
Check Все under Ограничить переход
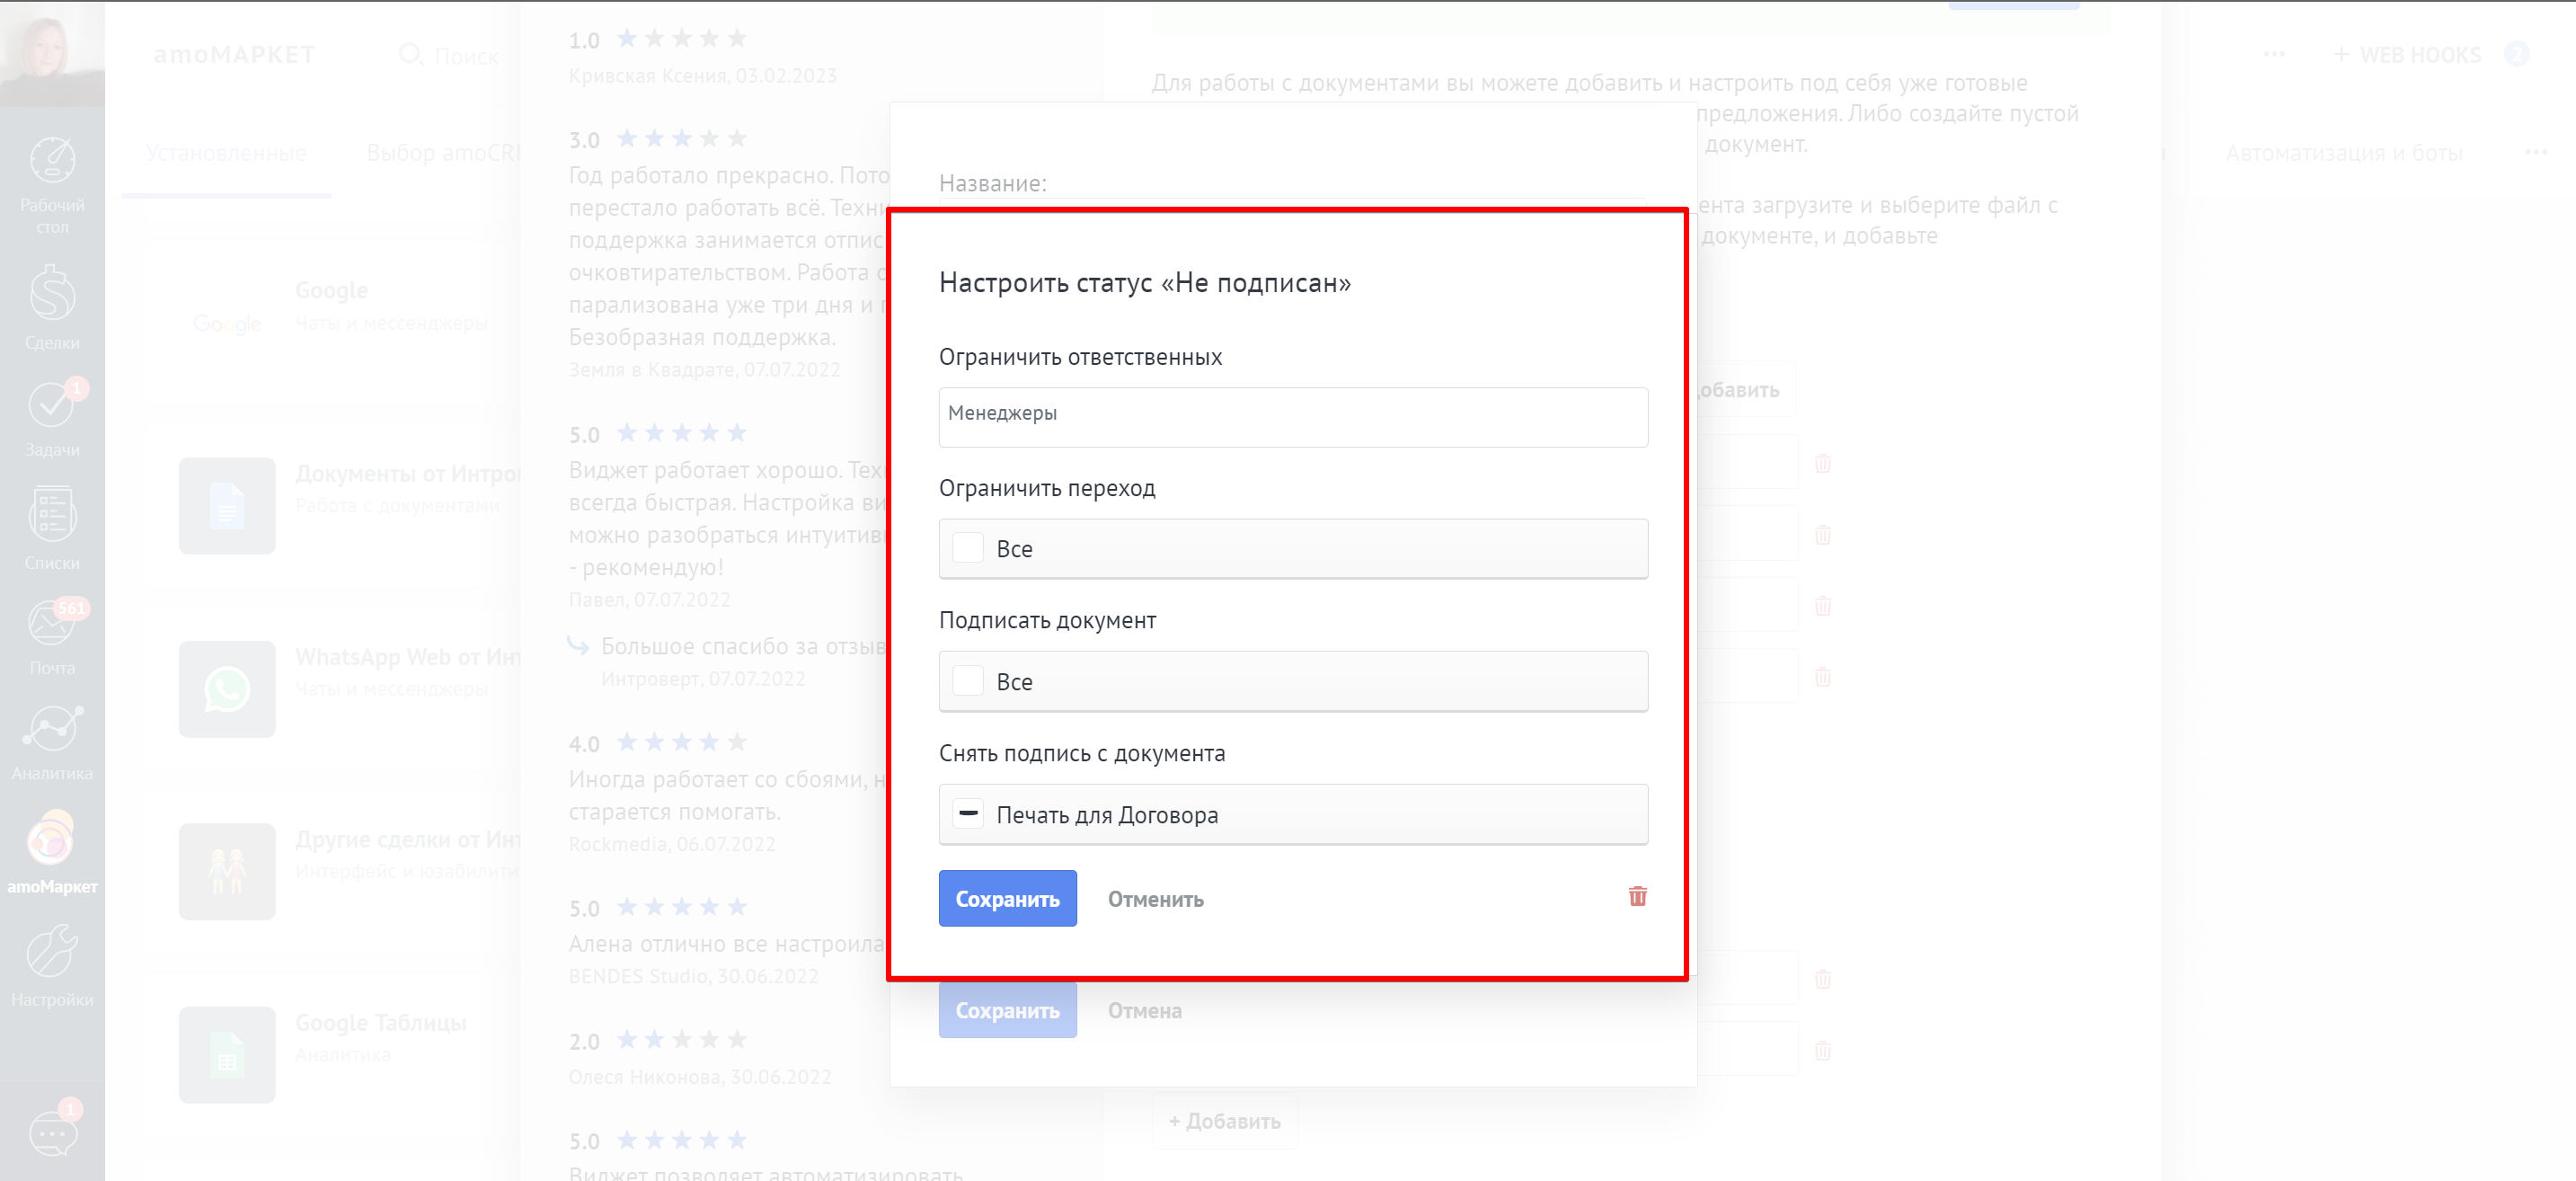(968, 548)
